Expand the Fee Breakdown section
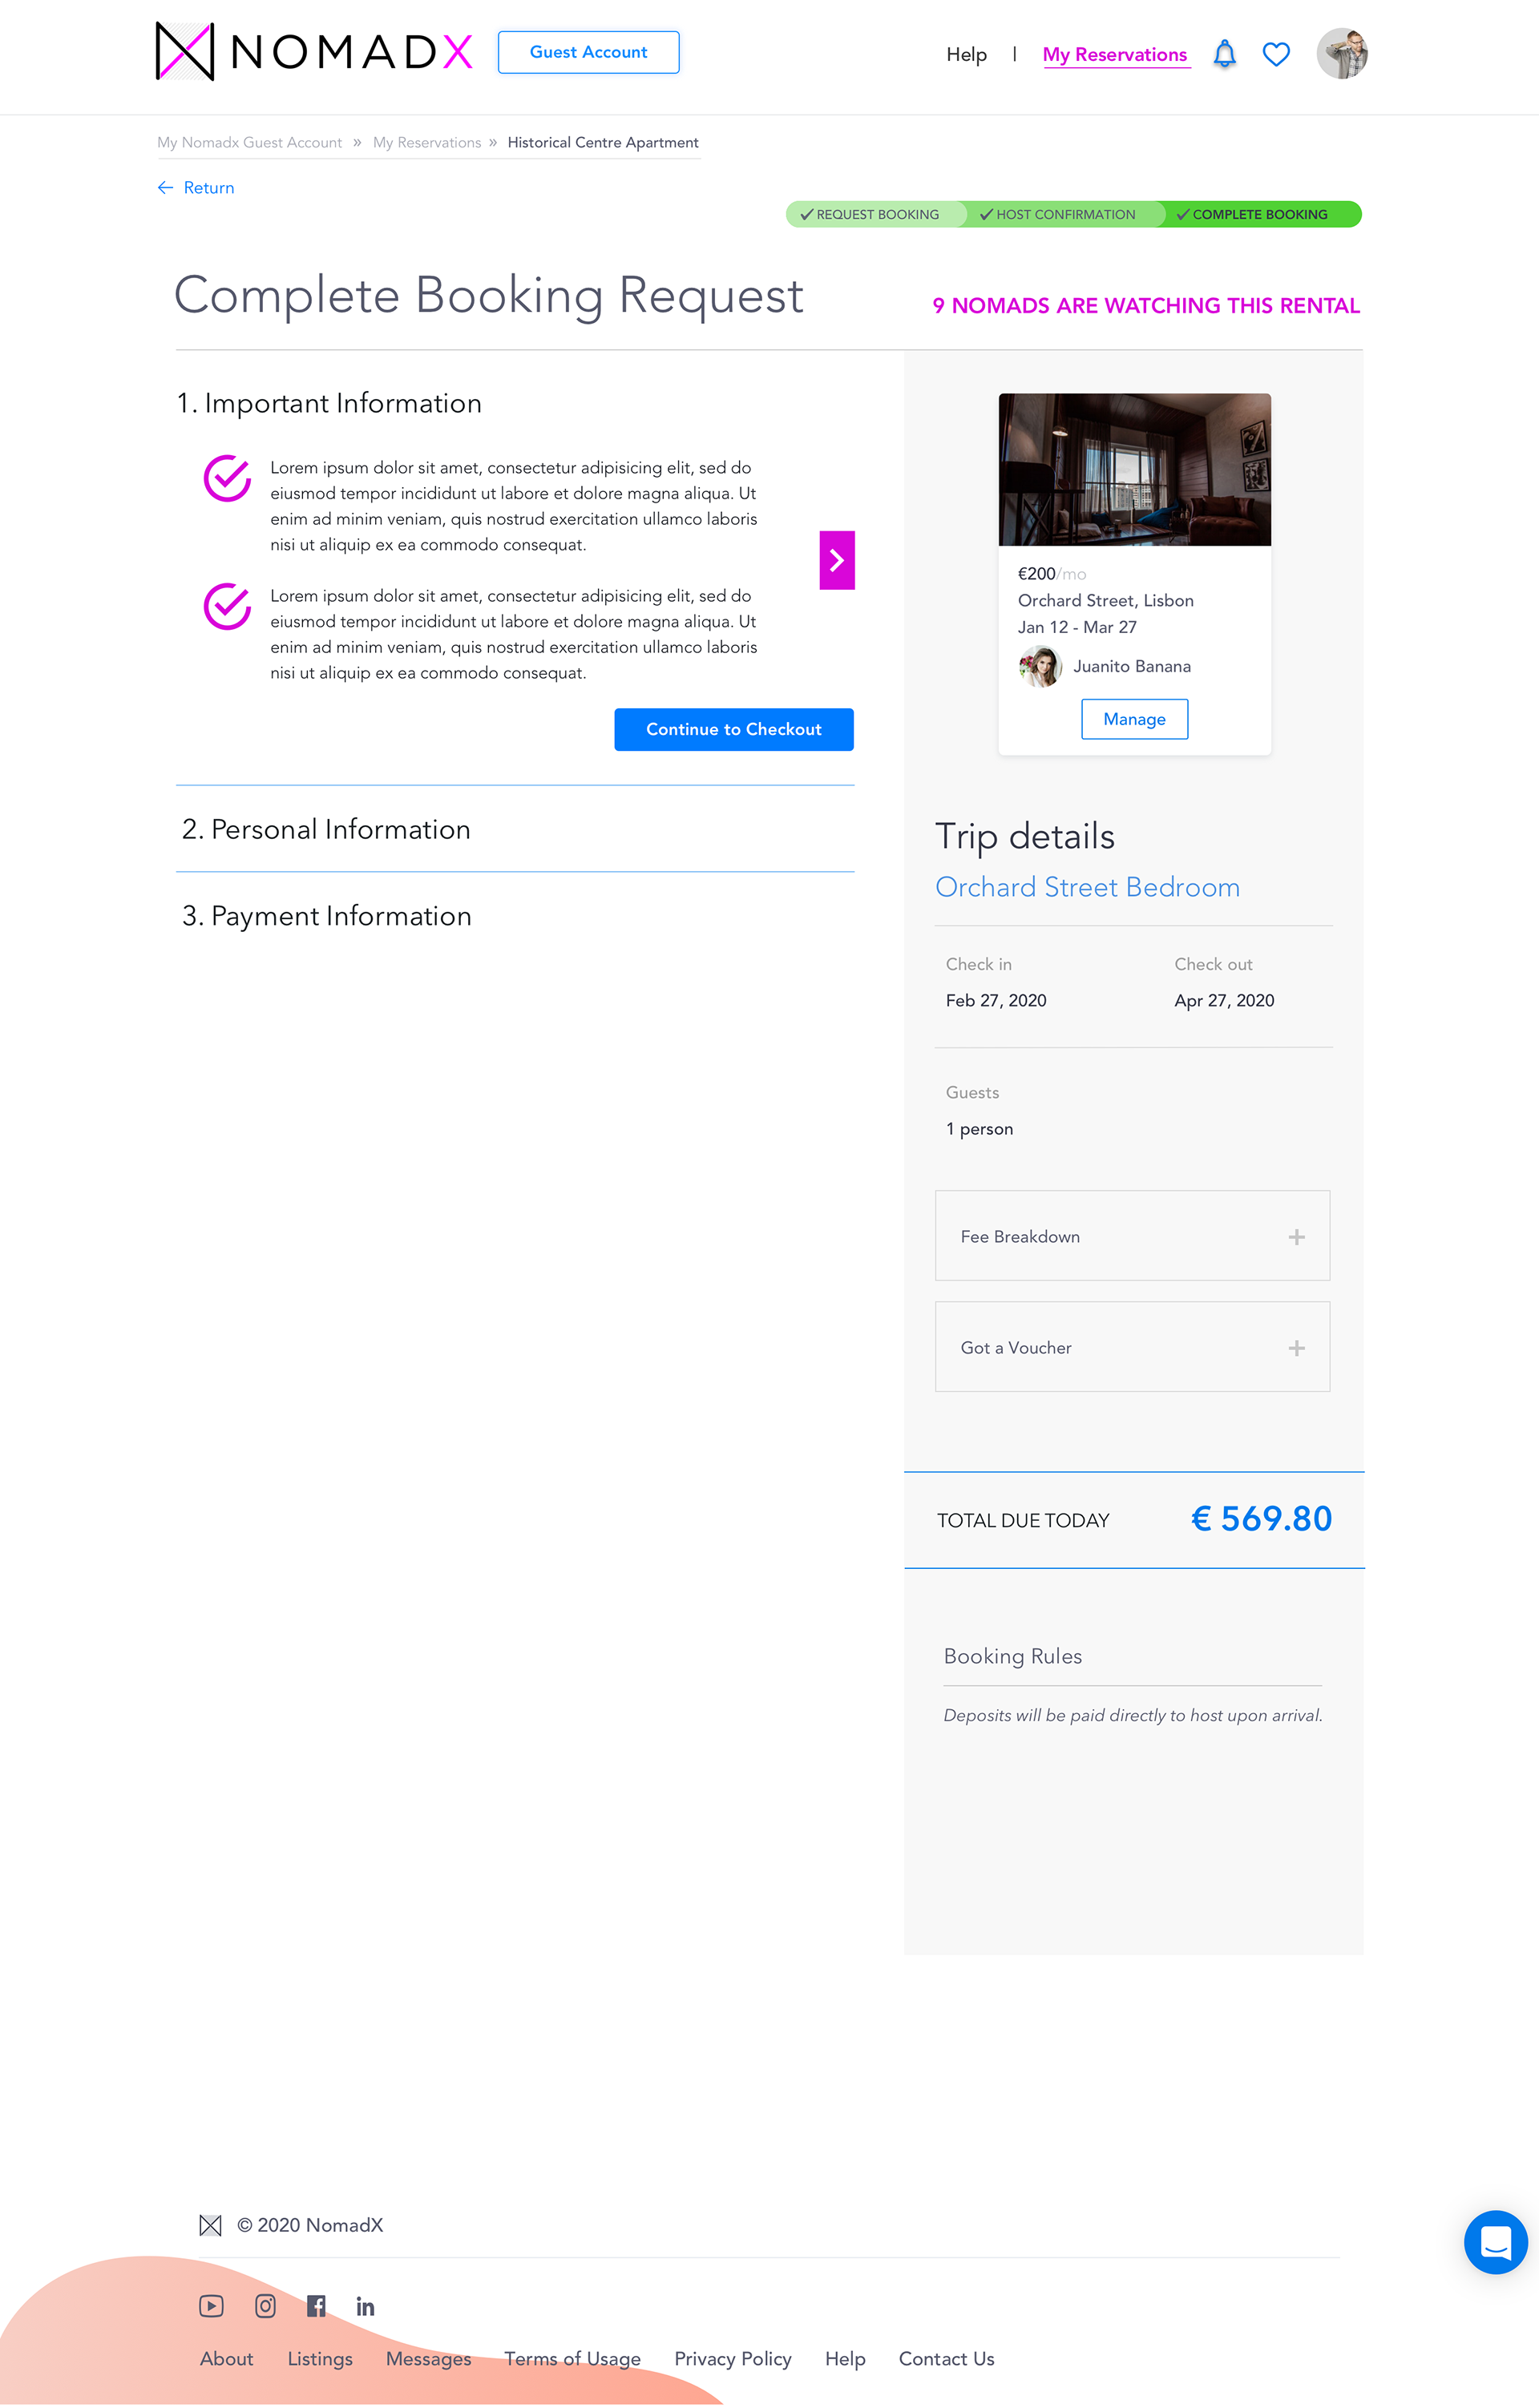The width and height of the screenshot is (1539, 2408). (1132, 1235)
